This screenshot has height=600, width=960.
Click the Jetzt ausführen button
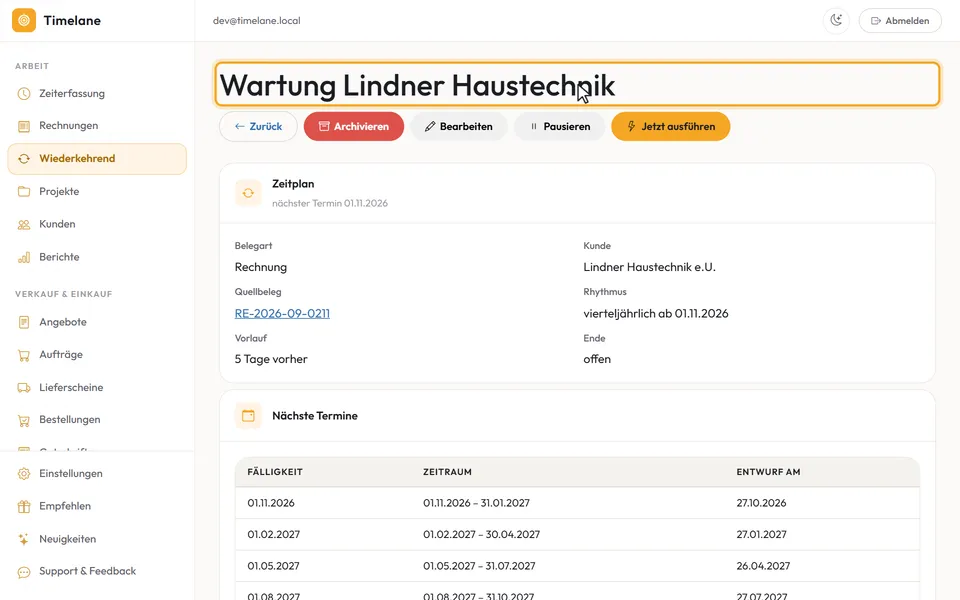pos(670,127)
